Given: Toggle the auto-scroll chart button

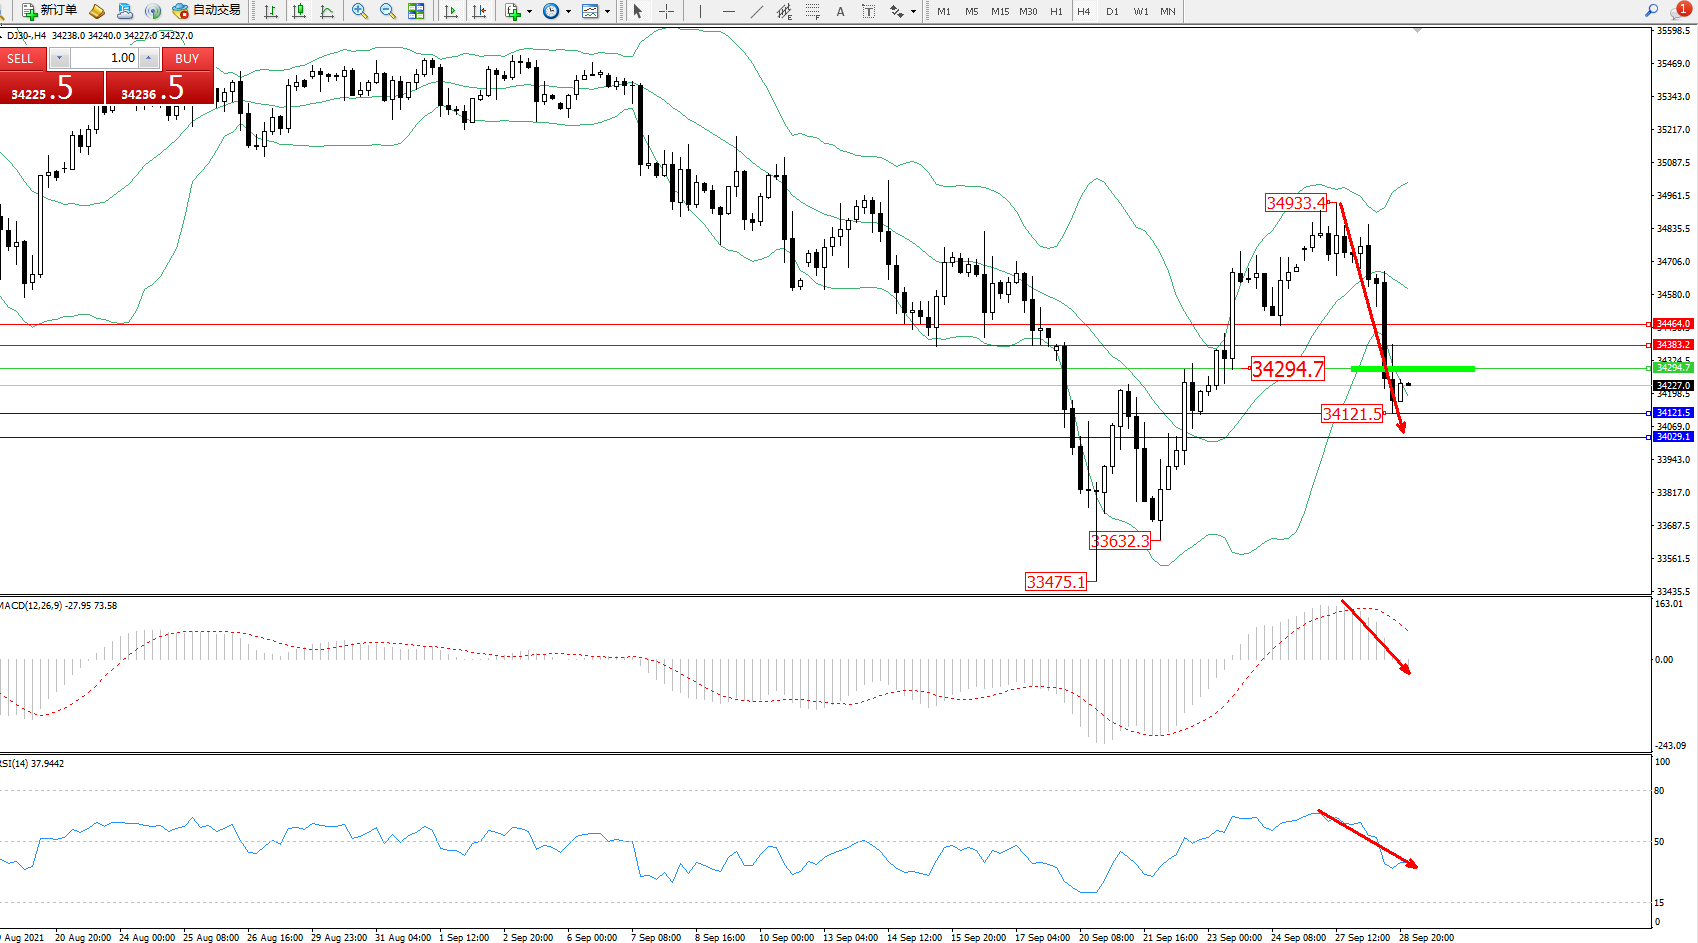Looking at the screenshot, I should [451, 11].
